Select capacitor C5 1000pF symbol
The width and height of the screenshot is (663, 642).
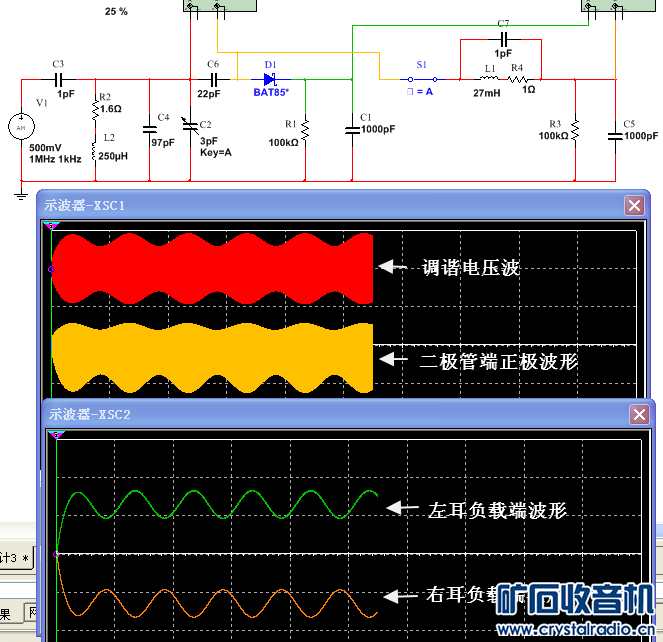pos(615,136)
